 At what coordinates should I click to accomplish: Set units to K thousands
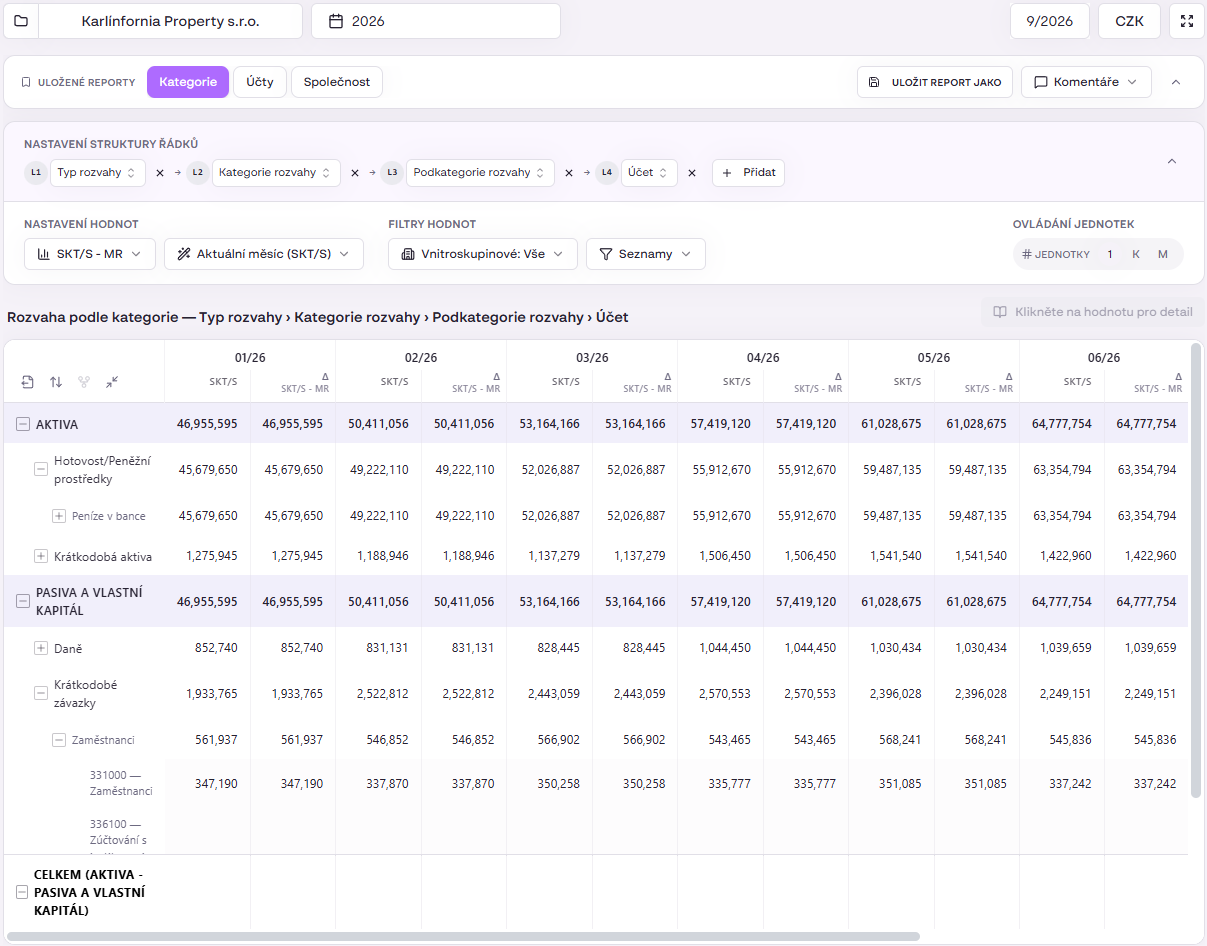click(1136, 254)
